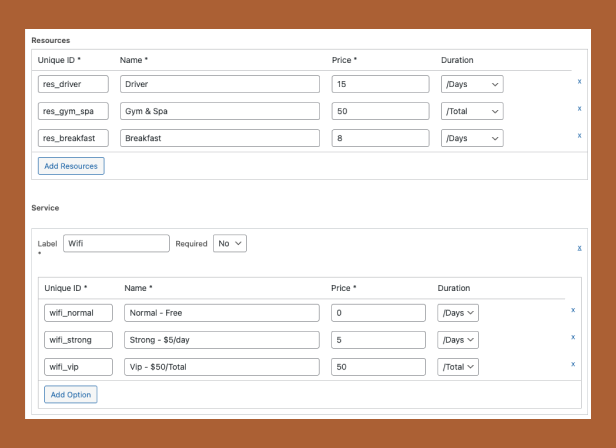
Task: Focus the Wifi label input field
Action: pos(116,243)
